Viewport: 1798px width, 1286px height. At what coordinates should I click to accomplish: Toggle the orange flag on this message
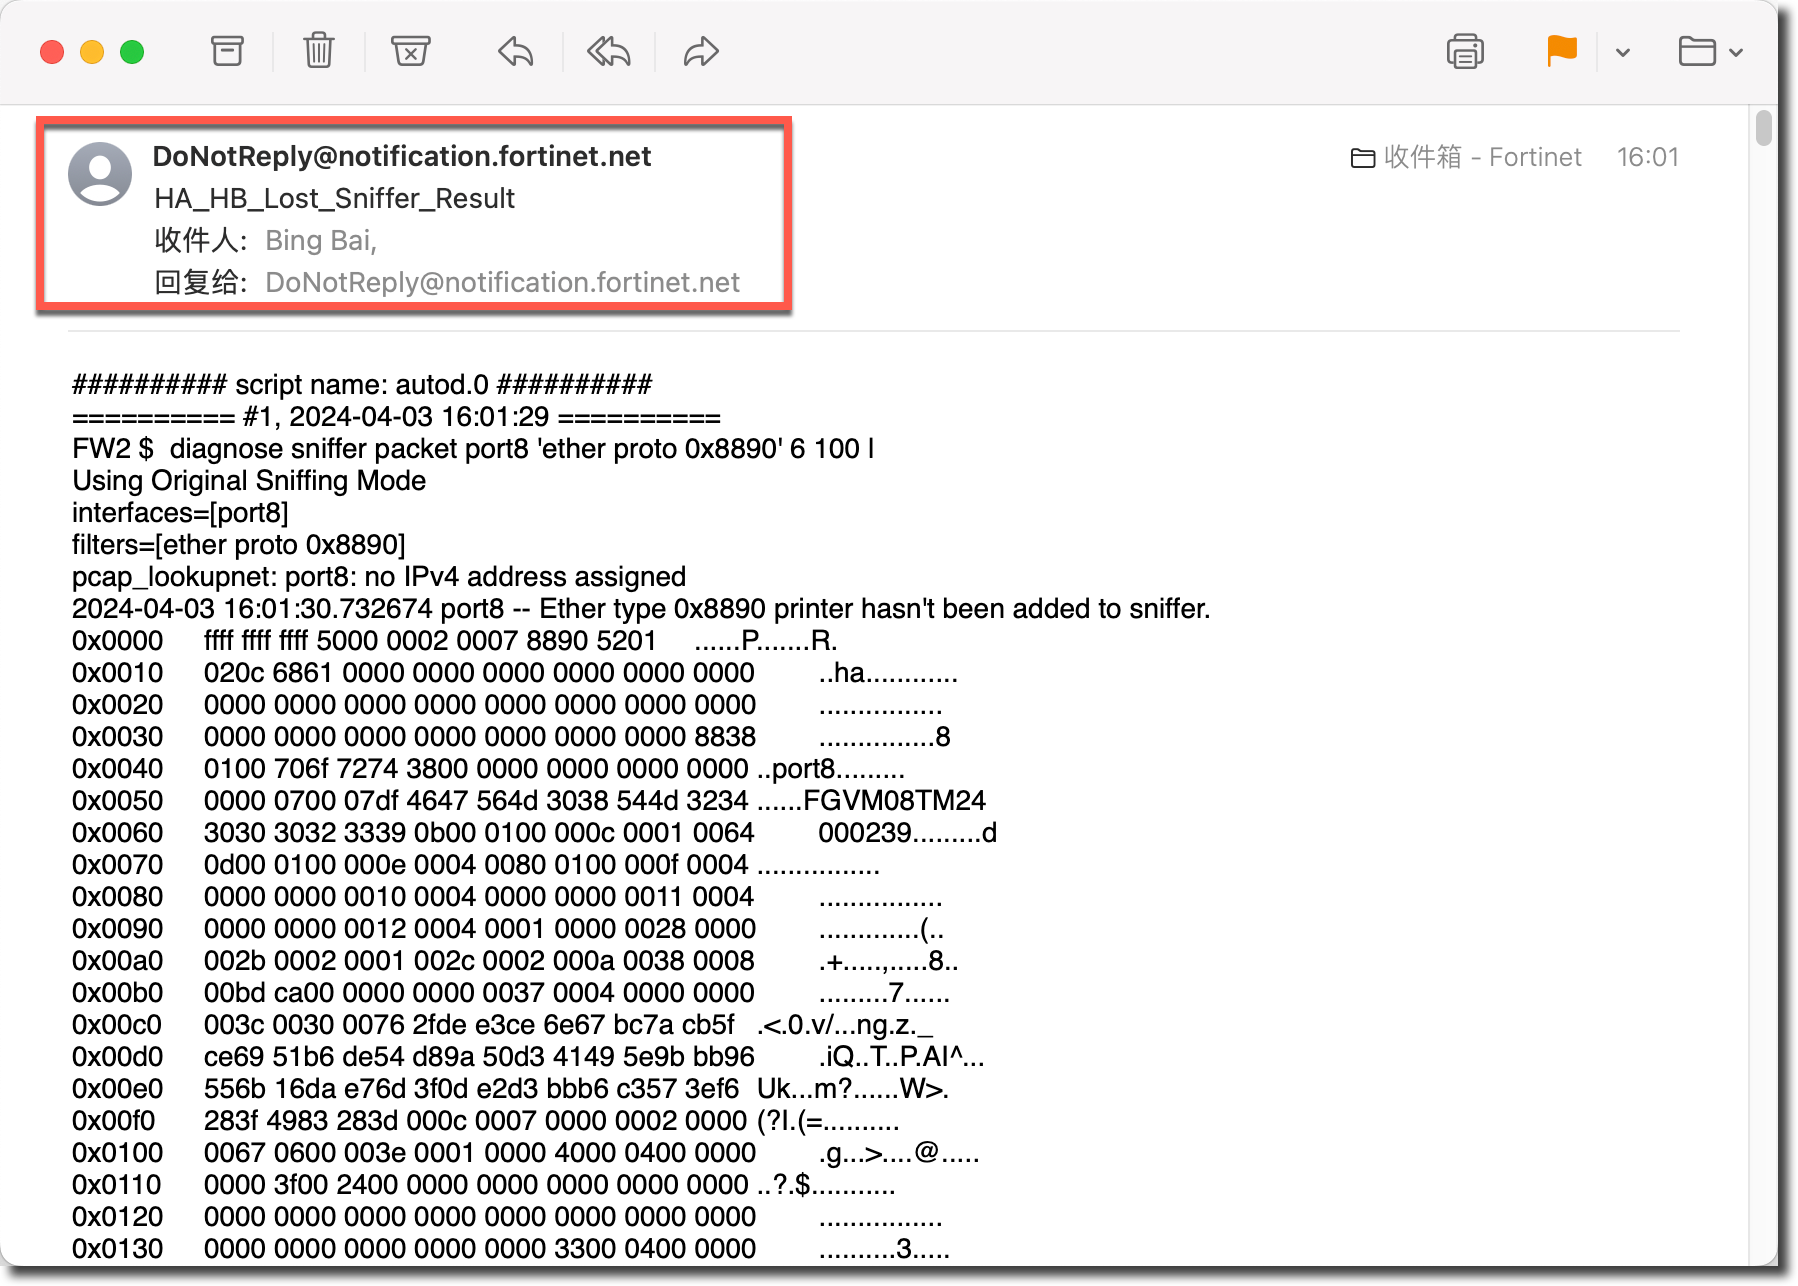[x=1561, y=51]
